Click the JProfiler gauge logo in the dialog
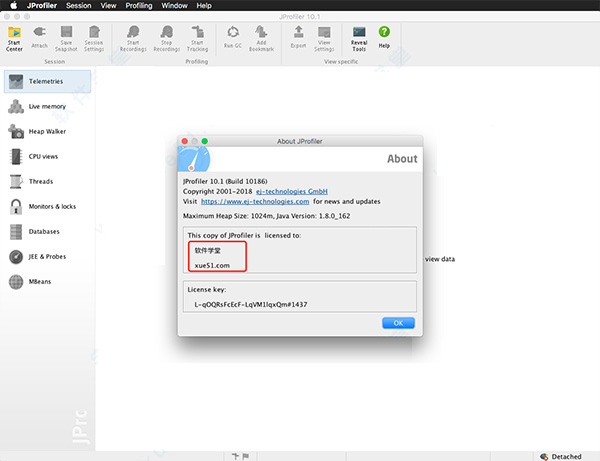This screenshot has height=461, width=600. click(x=194, y=159)
